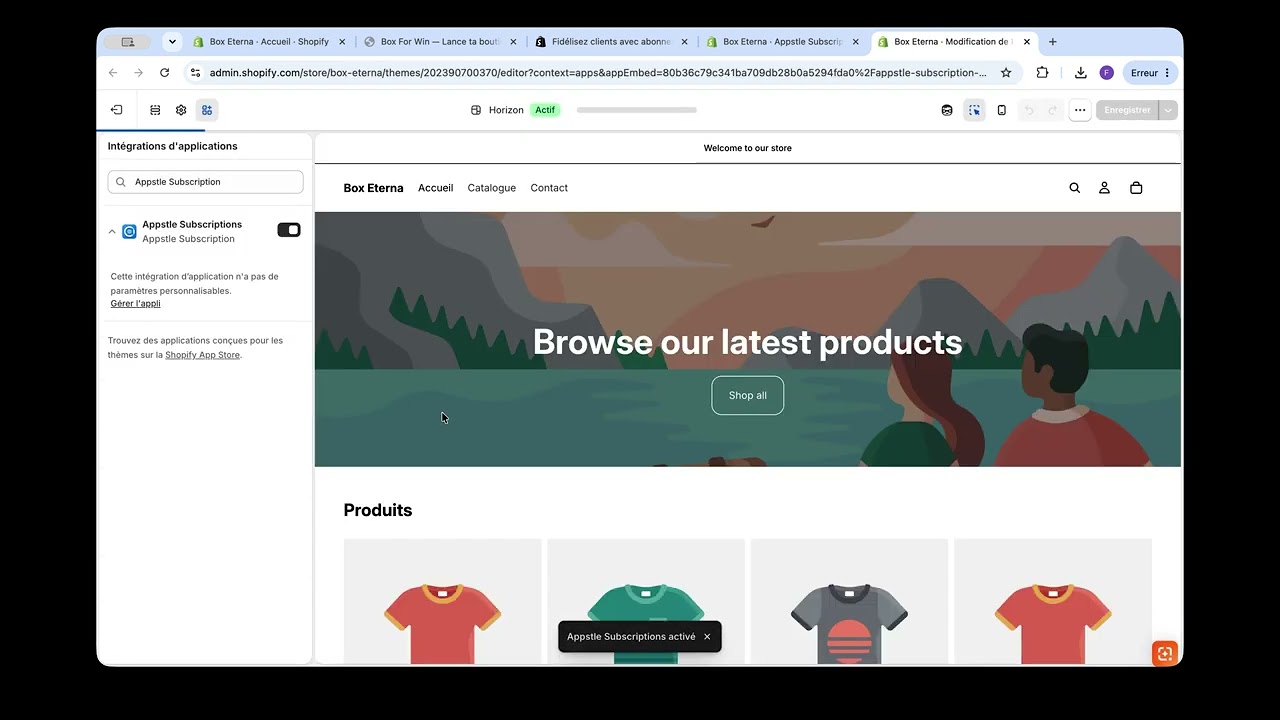Switch to Box For Win tab
1280x720 pixels.
tap(441, 42)
